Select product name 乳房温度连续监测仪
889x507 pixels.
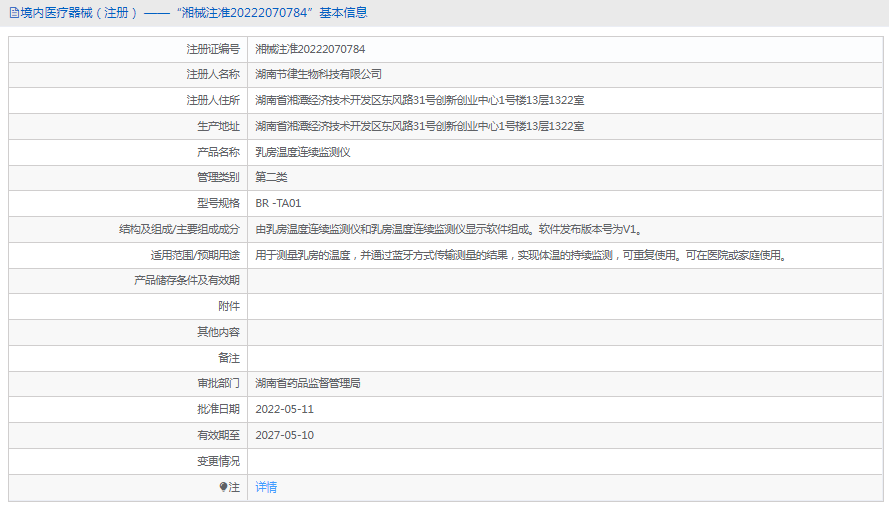(x=303, y=152)
